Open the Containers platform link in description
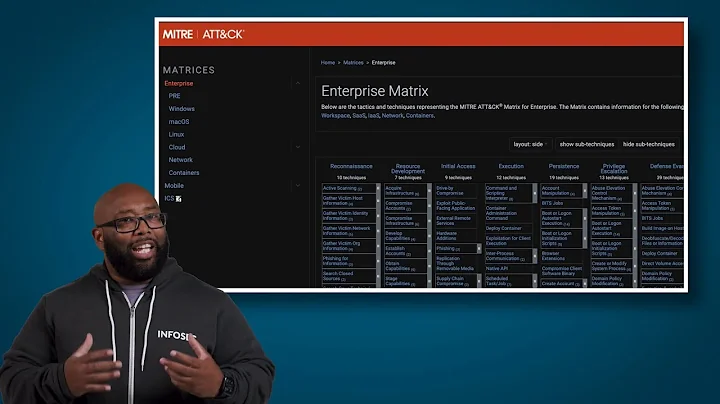The image size is (720, 404). tap(420, 116)
